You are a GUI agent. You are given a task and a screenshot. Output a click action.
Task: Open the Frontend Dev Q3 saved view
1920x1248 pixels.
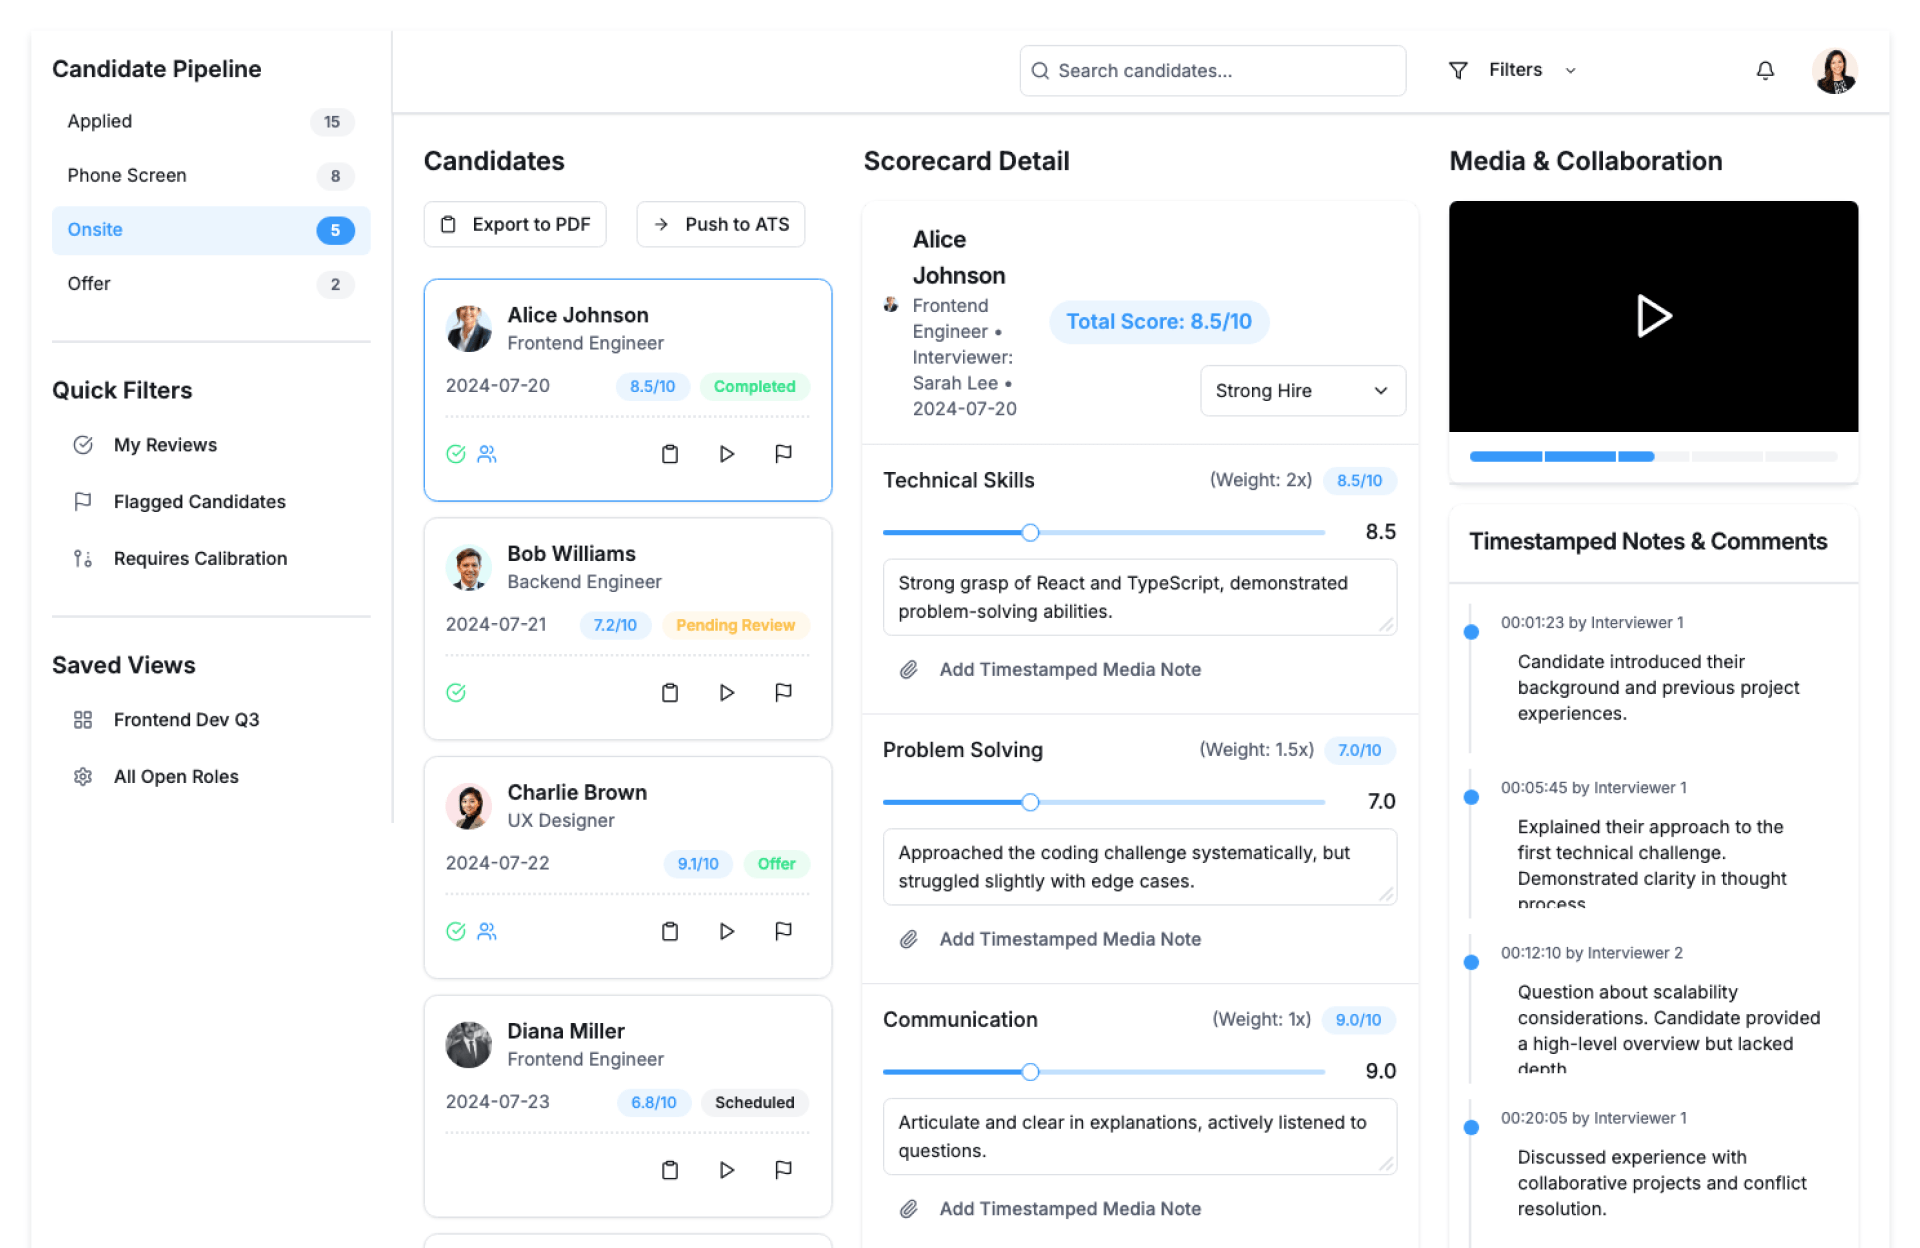coord(186,720)
